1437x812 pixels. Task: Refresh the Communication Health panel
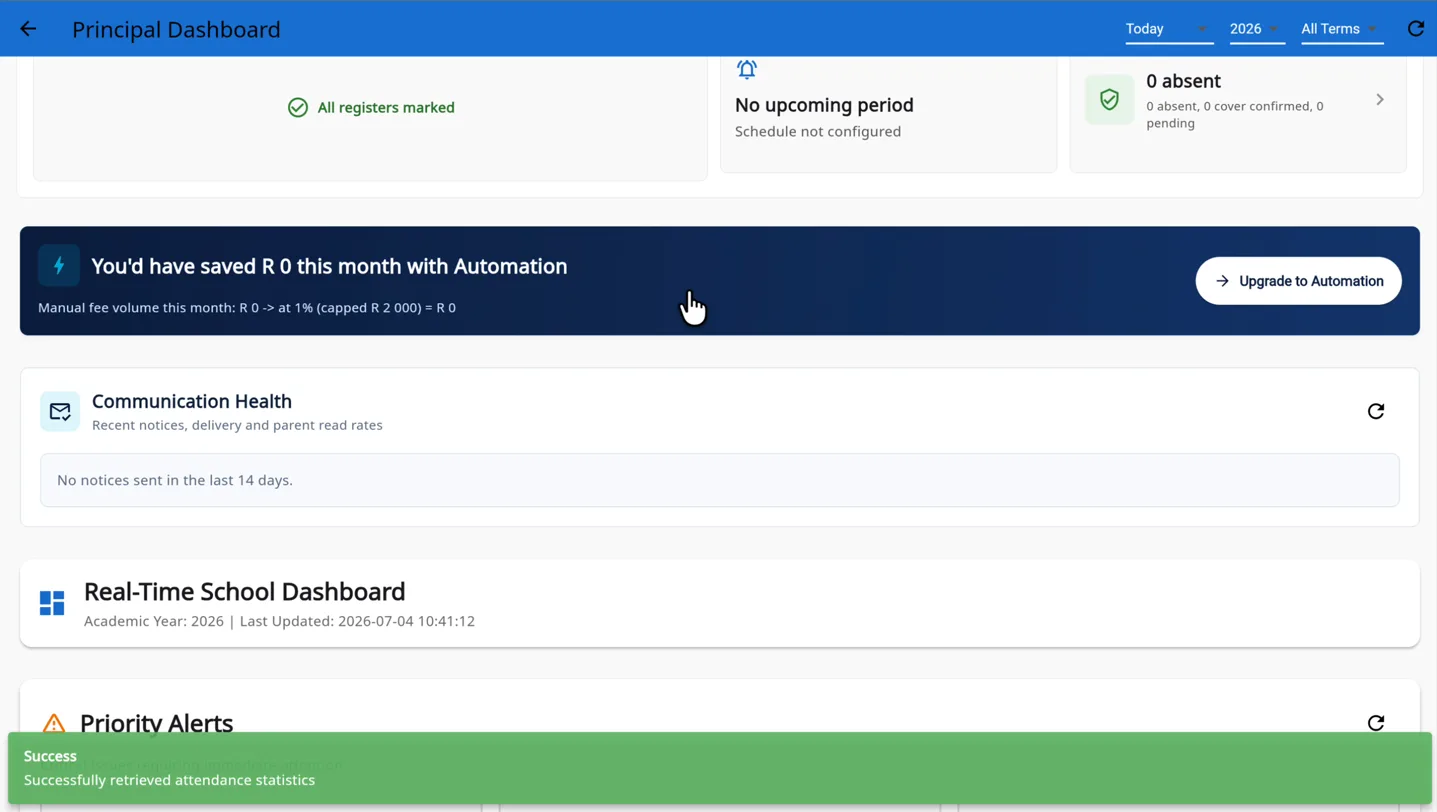(x=1376, y=411)
